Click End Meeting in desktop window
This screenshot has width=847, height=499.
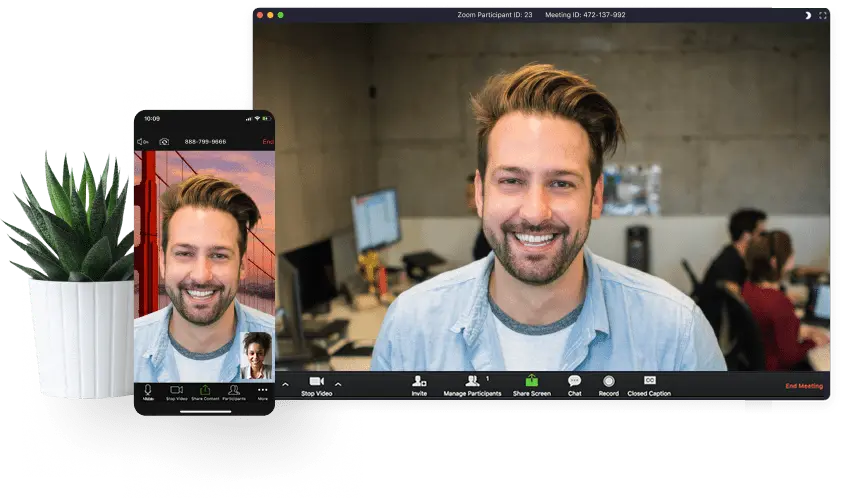point(804,386)
